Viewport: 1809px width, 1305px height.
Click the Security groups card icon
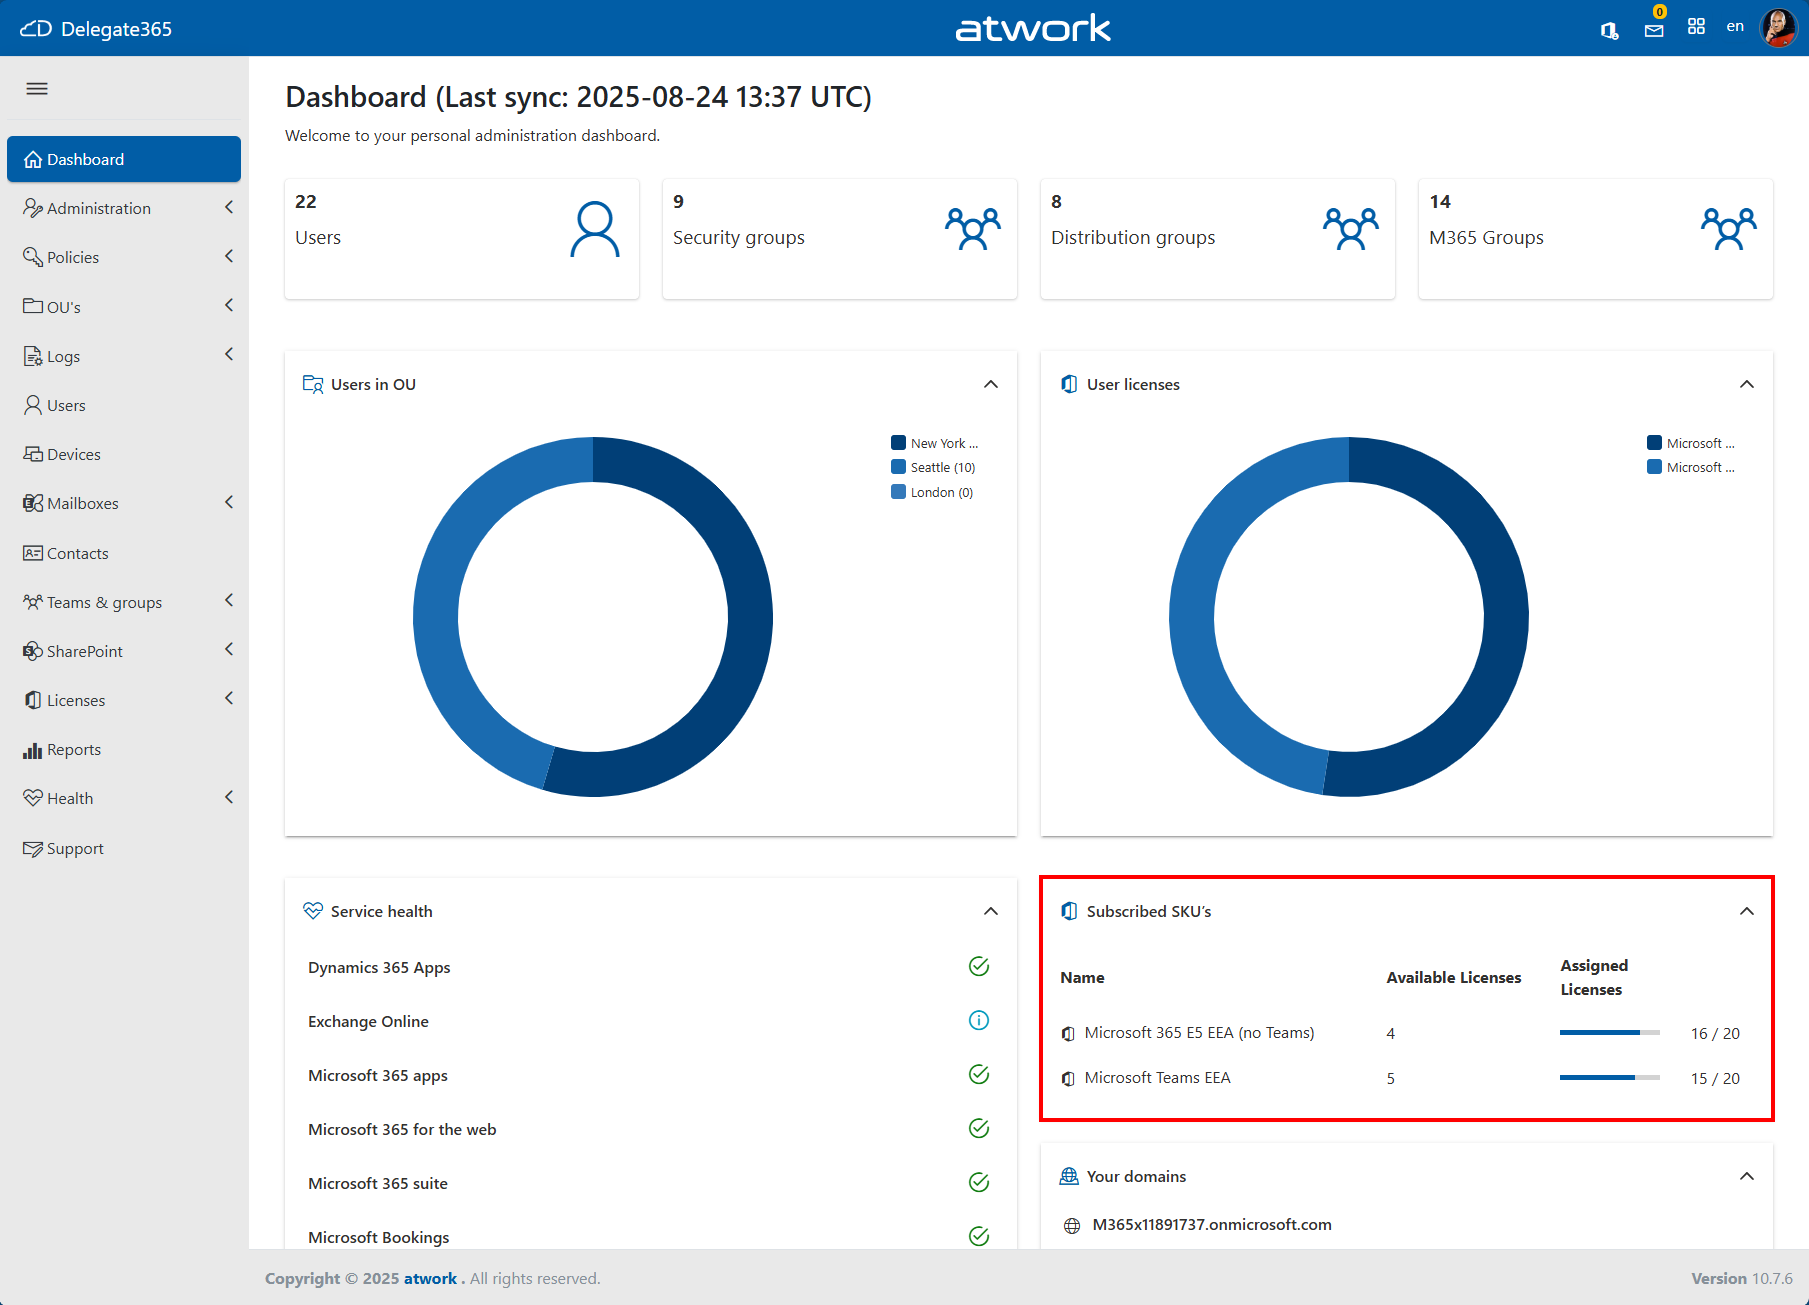coord(972,230)
